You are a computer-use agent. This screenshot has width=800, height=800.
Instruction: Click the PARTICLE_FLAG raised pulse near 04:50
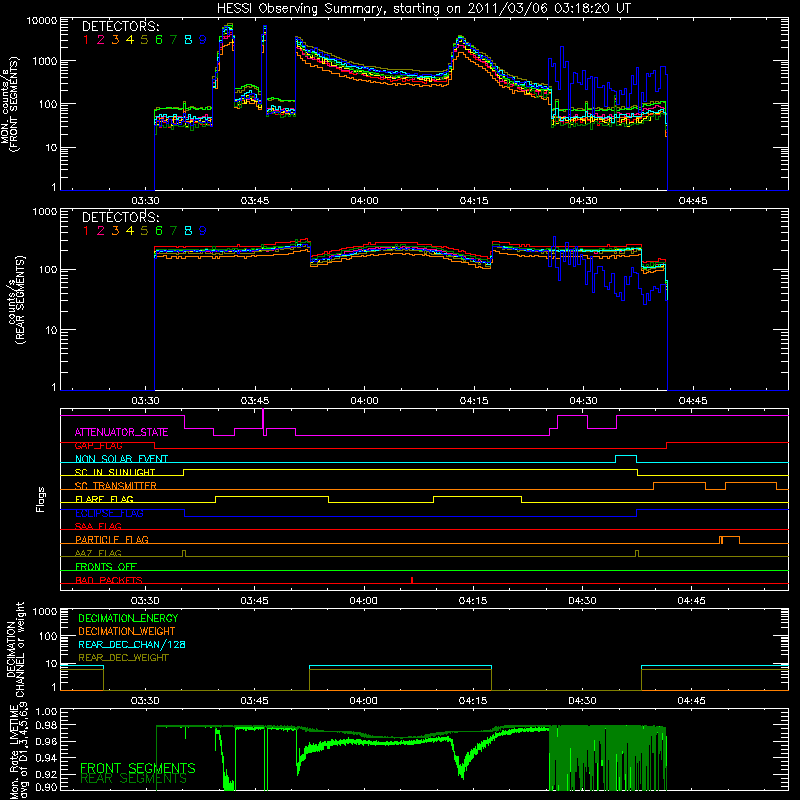click(x=730, y=540)
